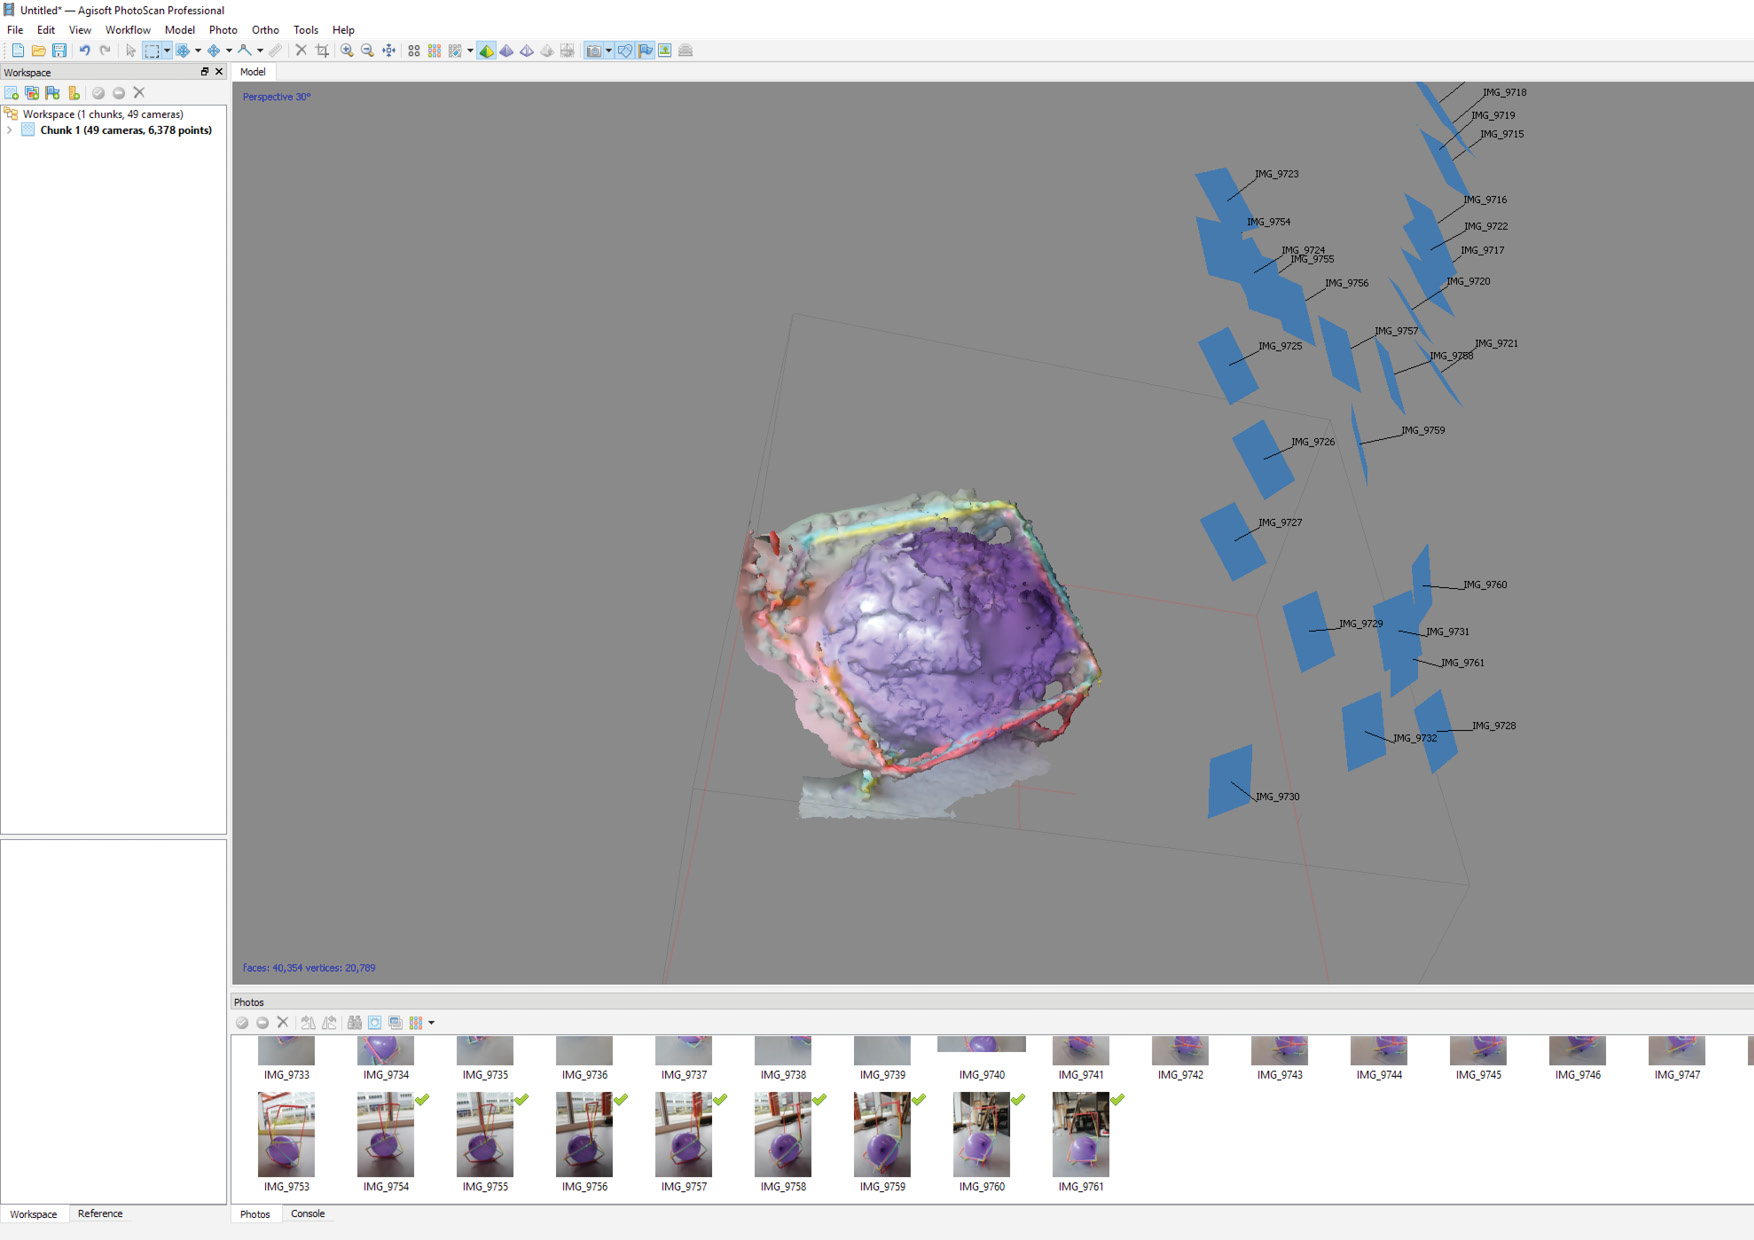Select the Crop selection tool
This screenshot has height=1240, width=1754.
322,51
